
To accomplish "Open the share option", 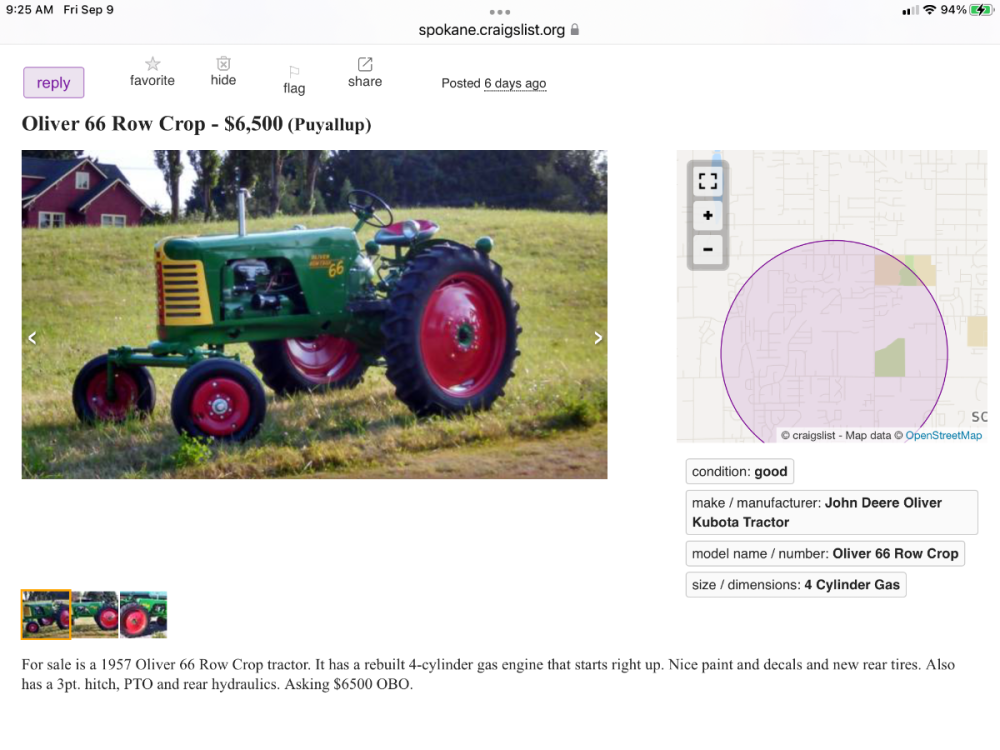I will pyautogui.click(x=365, y=65).
